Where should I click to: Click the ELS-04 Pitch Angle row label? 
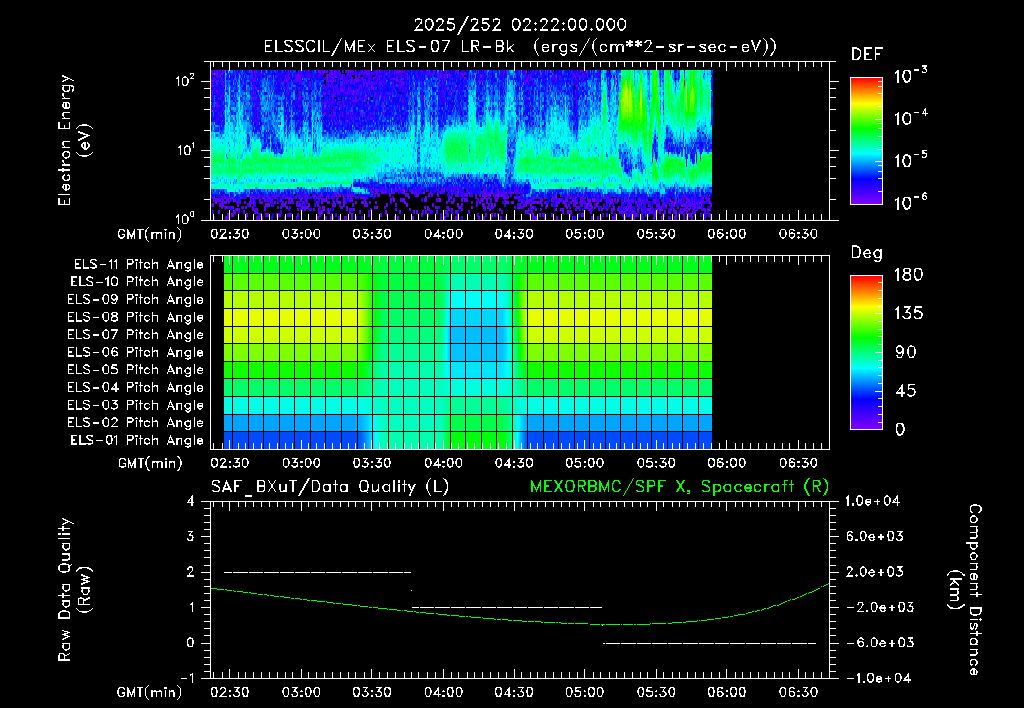(136, 387)
